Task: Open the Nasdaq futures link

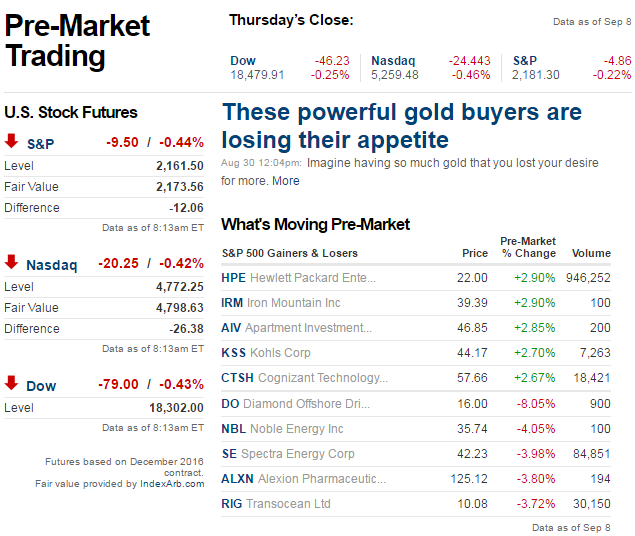Action: coord(51,265)
